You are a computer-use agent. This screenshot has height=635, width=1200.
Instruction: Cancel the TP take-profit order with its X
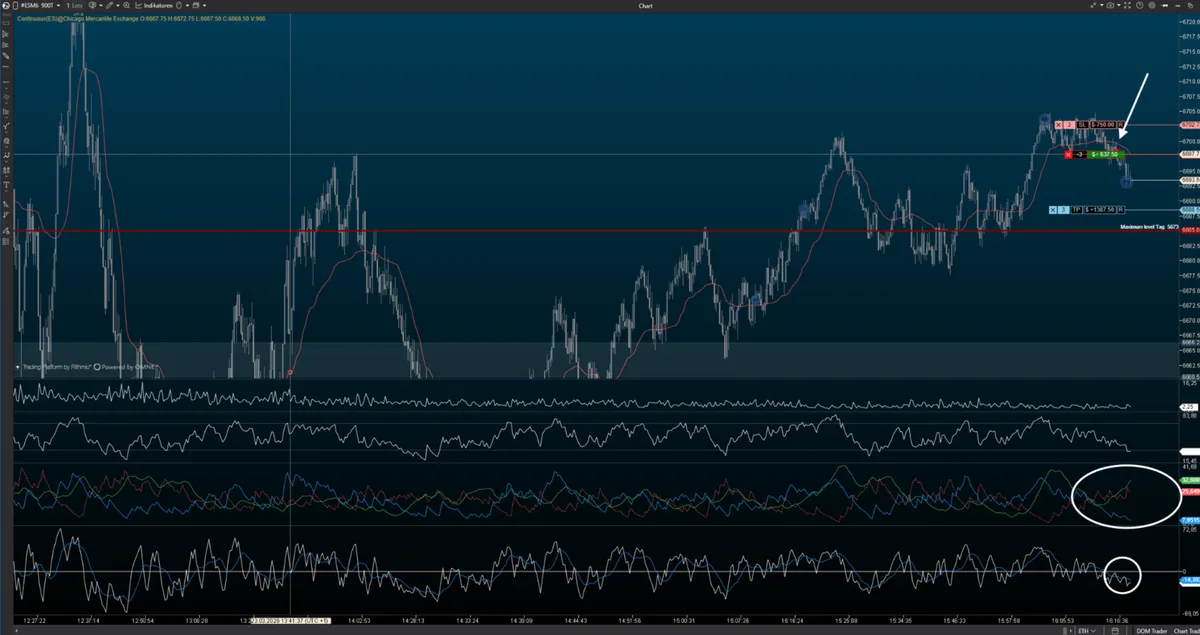tap(1053, 210)
